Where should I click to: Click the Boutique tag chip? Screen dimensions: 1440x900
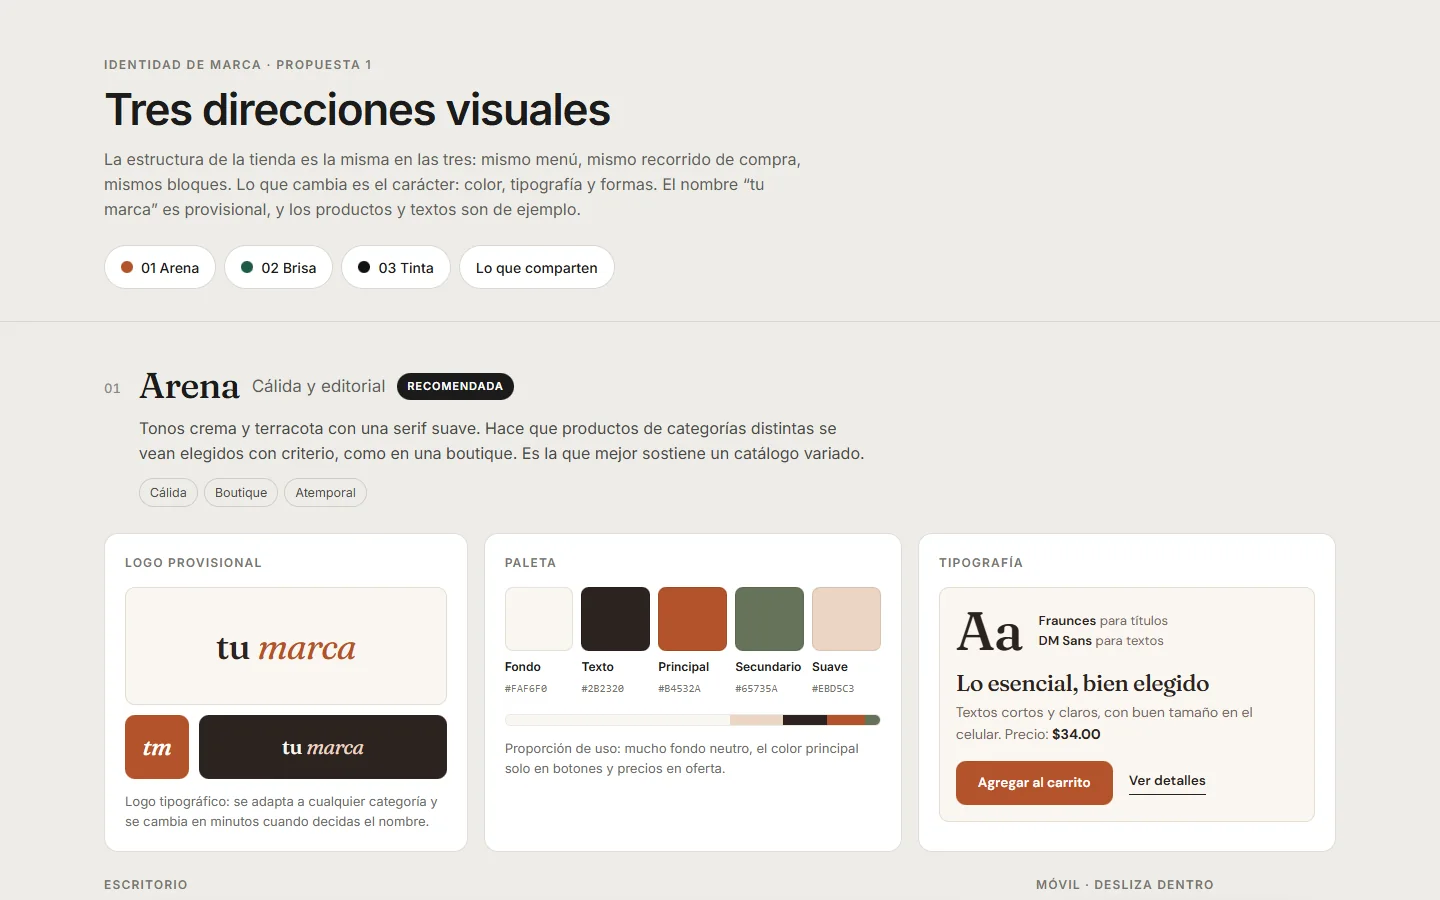pyautogui.click(x=241, y=493)
